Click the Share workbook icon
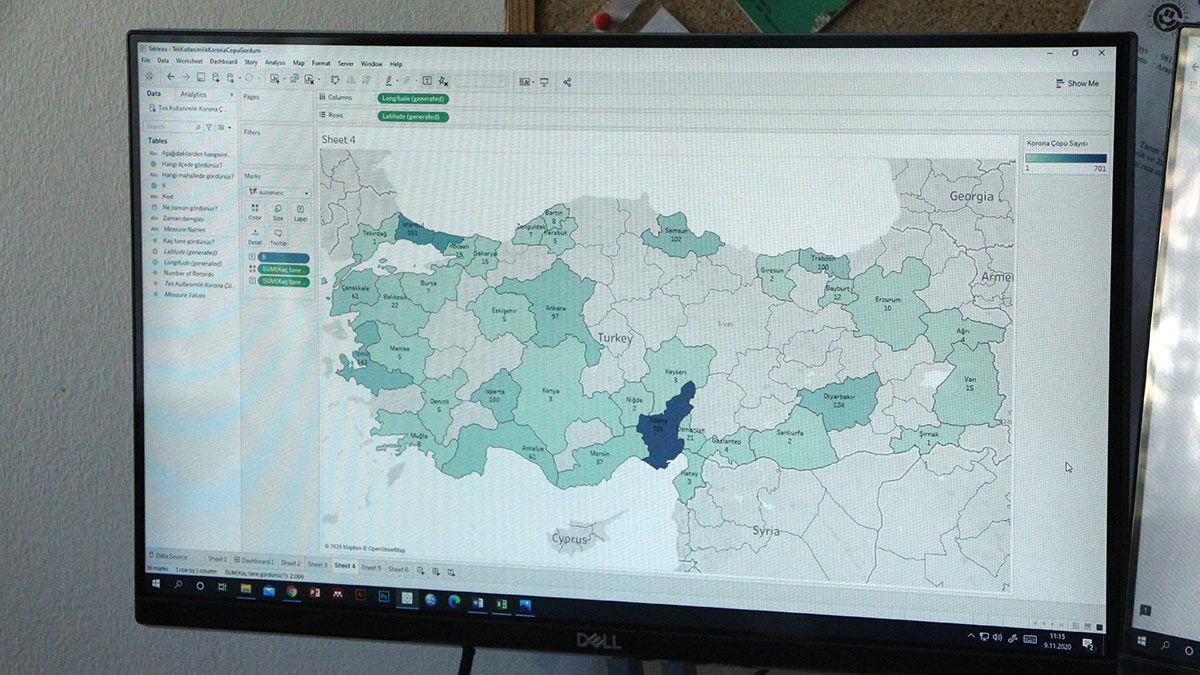The image size is (1200, 675). (x=567, y=80)
